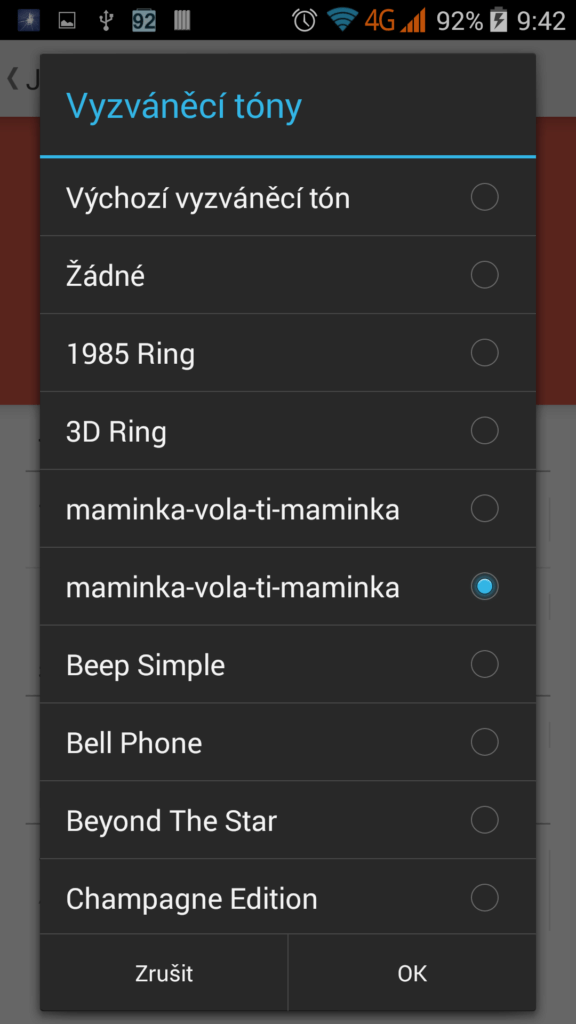Select the Champagne Edition radio button
This screenshot has height=1024, width=576.
pyautogui.click(x=485, y=898)
